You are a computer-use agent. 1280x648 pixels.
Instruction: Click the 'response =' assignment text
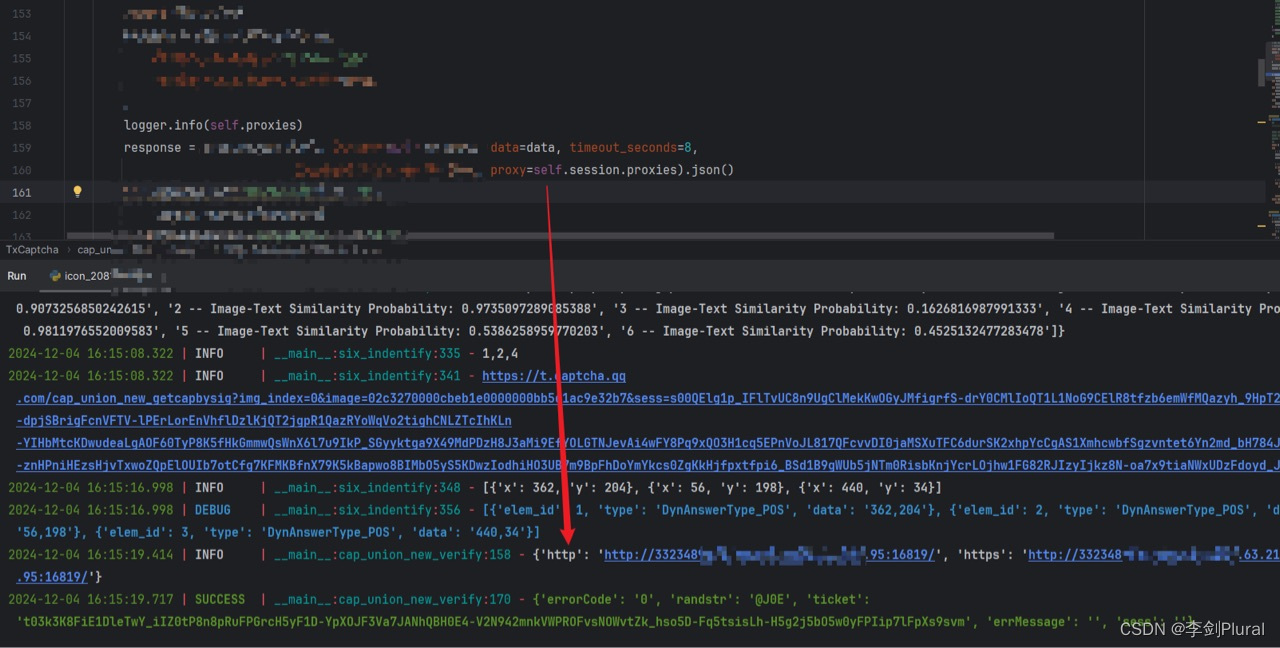click(x=159, y=148)
